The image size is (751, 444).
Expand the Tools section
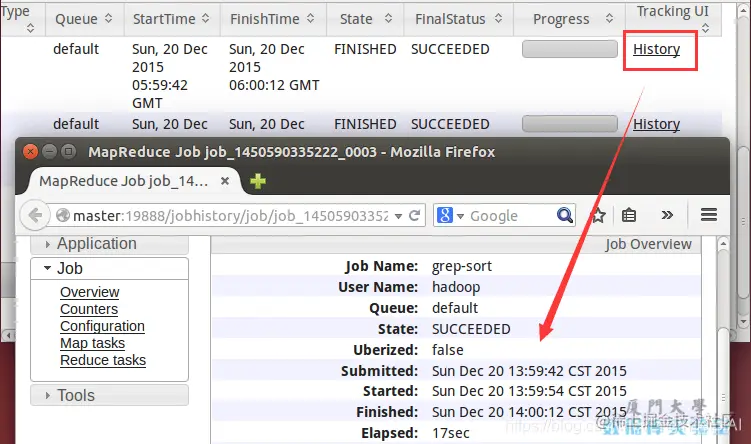pyautogui.click(x=109, y=395)
